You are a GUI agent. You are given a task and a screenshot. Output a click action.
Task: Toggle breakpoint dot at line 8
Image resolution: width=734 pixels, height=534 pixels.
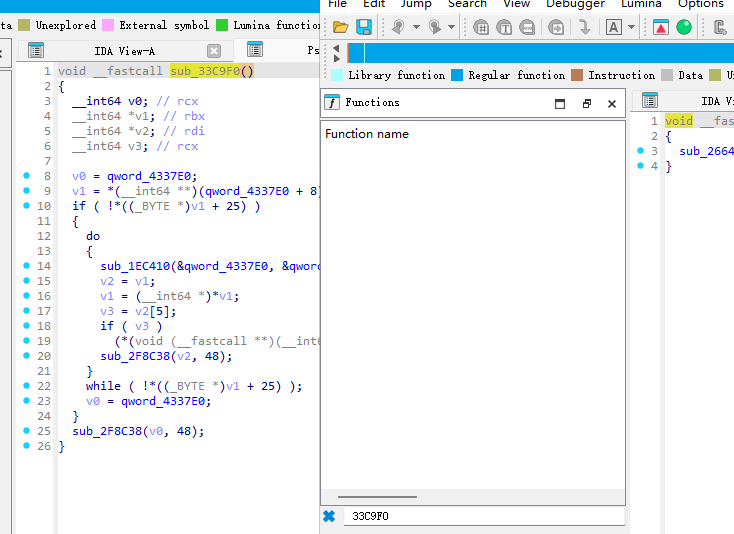pyautogui.click(x=27, y=176)
